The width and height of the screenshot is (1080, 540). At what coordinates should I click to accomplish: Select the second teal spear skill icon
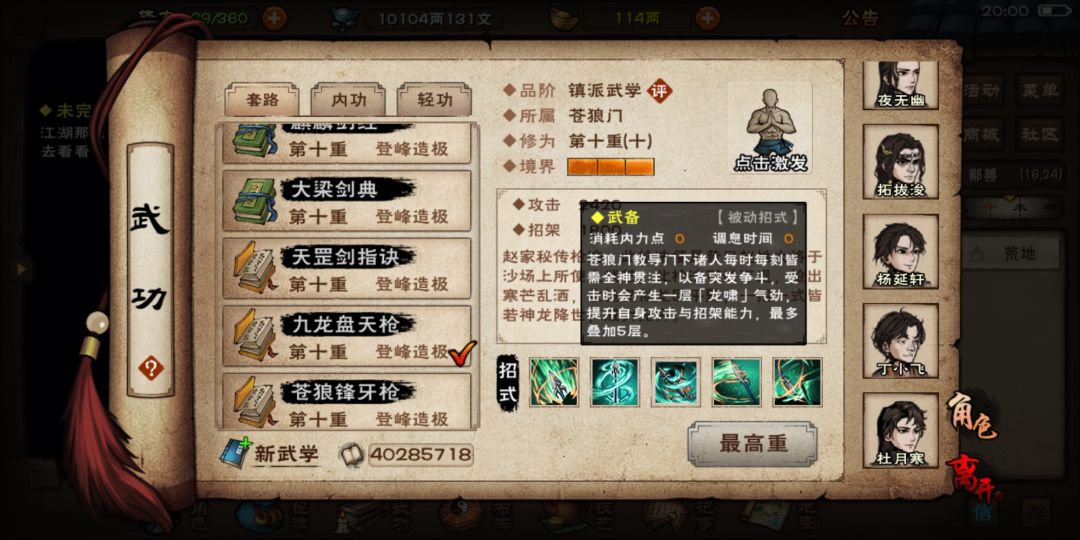614,382
